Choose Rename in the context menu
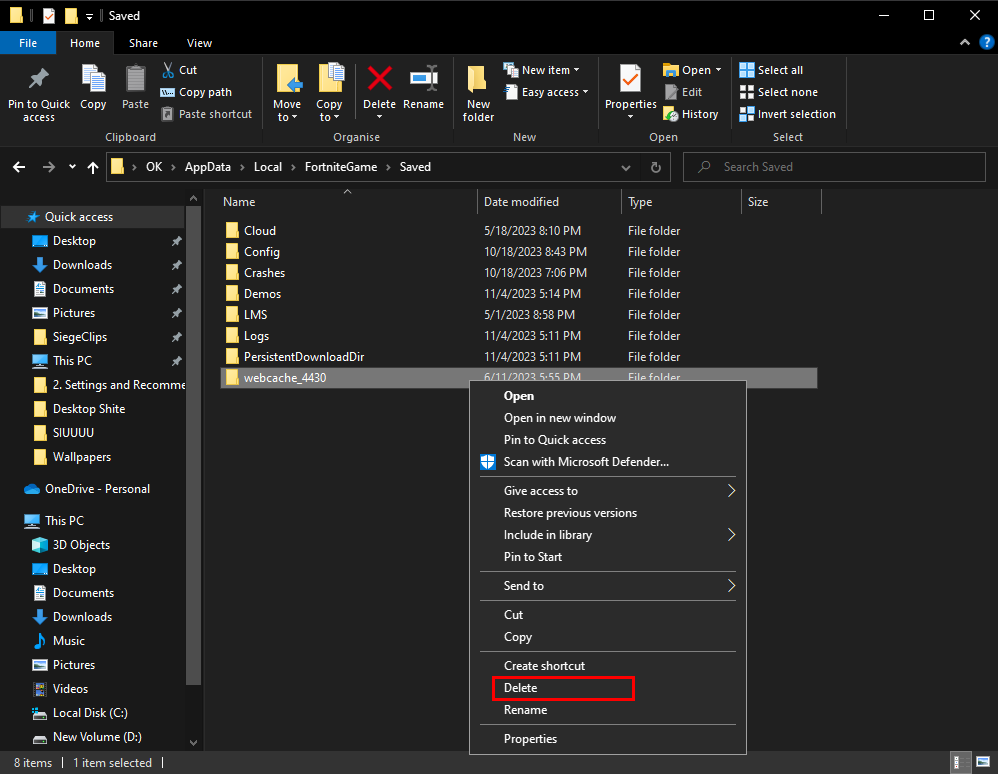Image resolution: width=998 pixels, height=774 pixels. (x=608, y=710)
